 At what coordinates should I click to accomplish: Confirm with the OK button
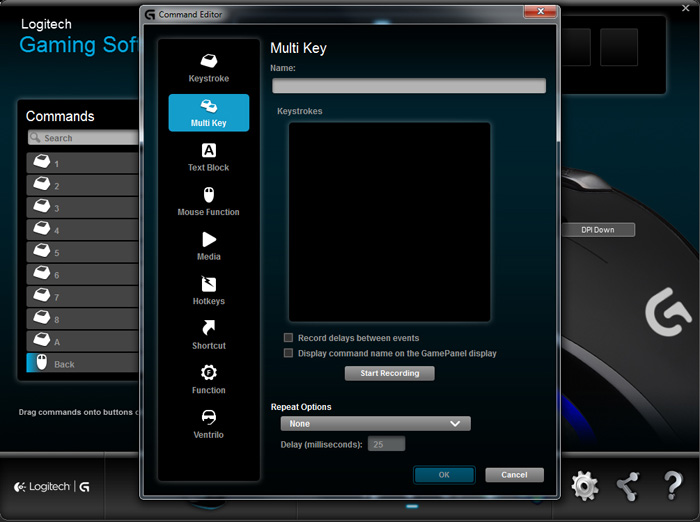pyautogui.click(x=444, y=475)
